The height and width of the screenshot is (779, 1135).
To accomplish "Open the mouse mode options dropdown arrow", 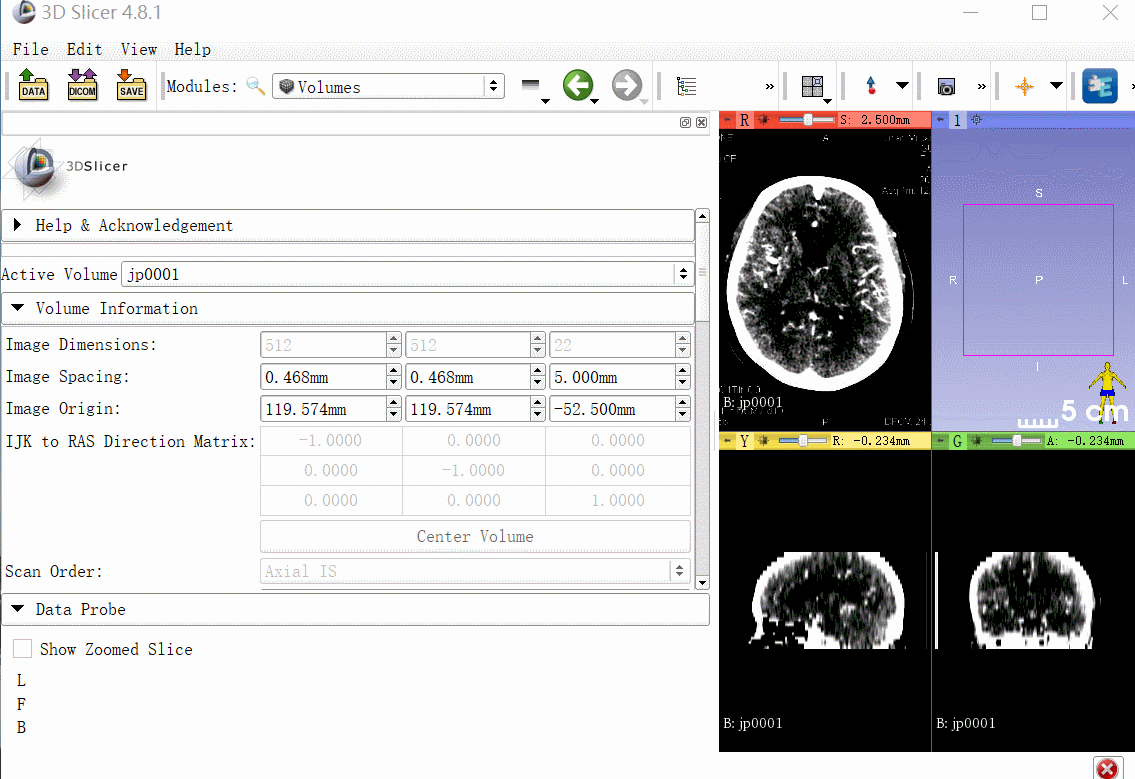I will pos(902,86).
